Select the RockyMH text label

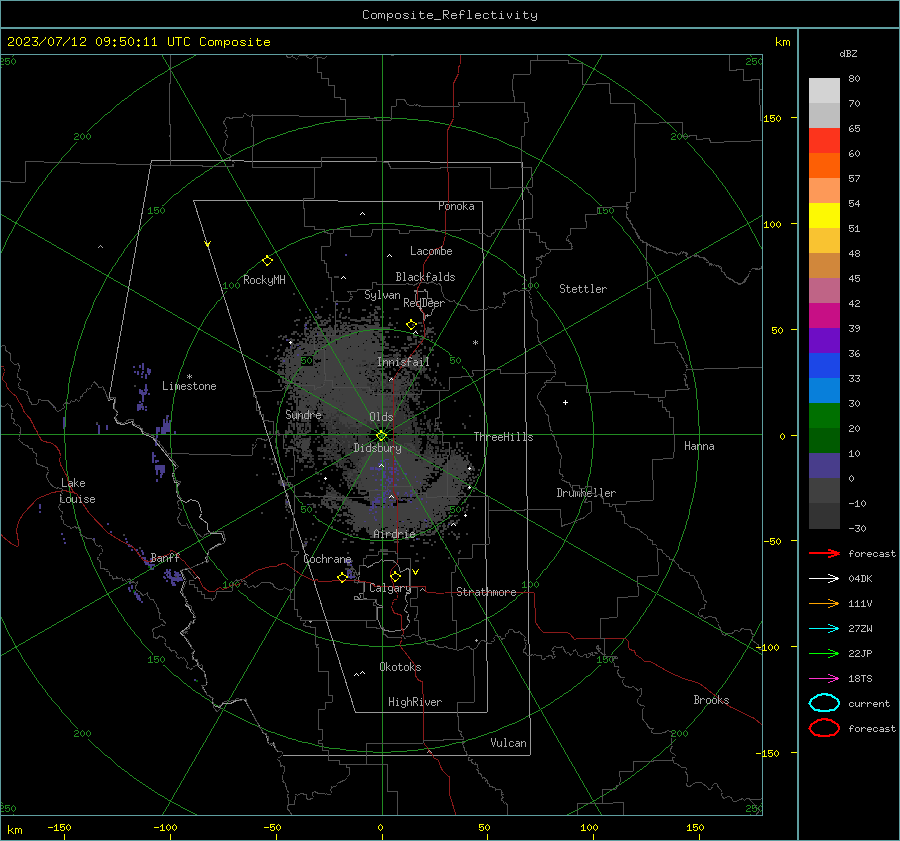point(264,280)
